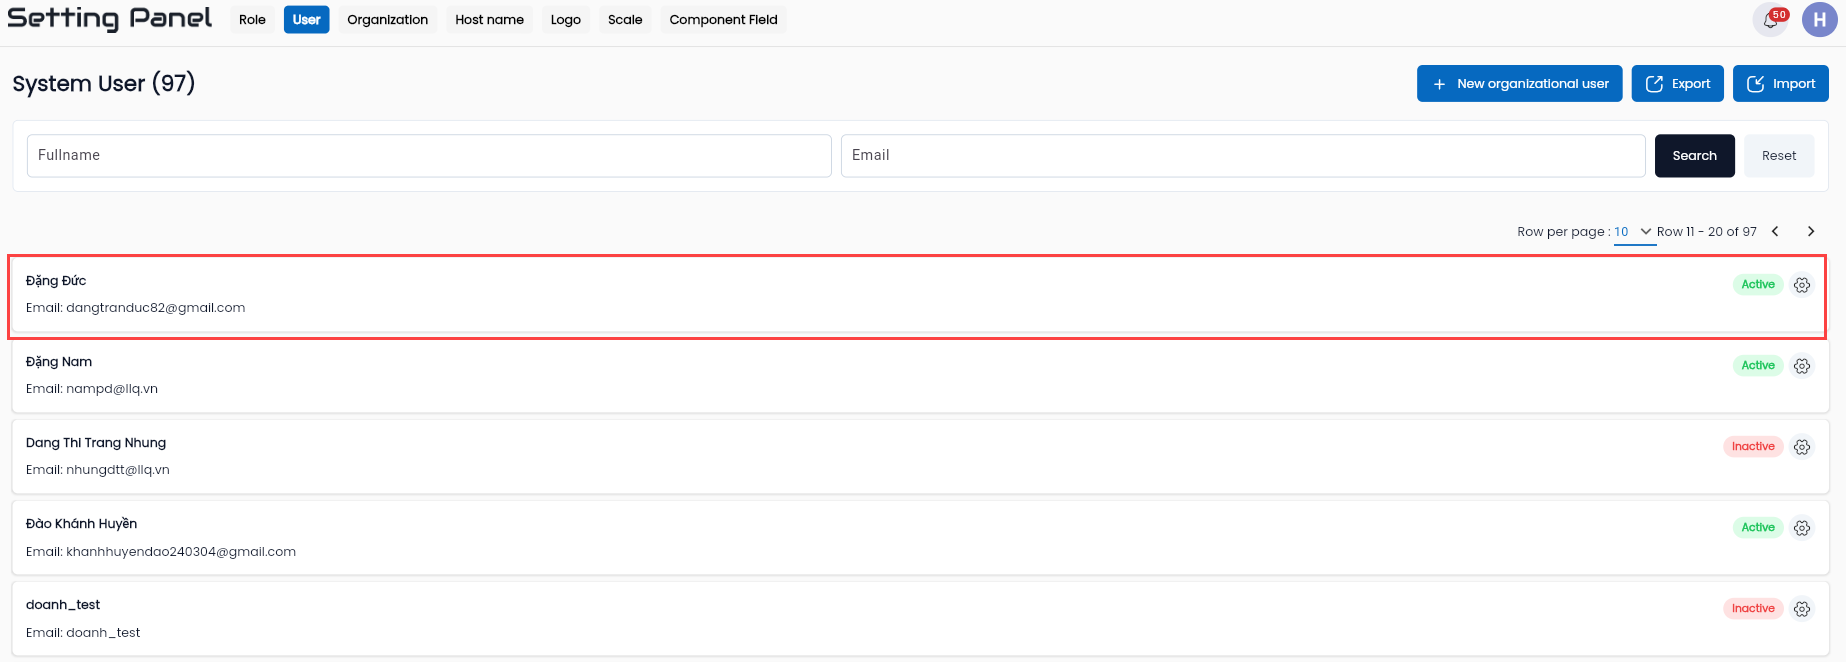Viewport: 1846px width, 662px height.
Task: Open settings gear for Đặng Nam
Action: (x=1801, y=366)
